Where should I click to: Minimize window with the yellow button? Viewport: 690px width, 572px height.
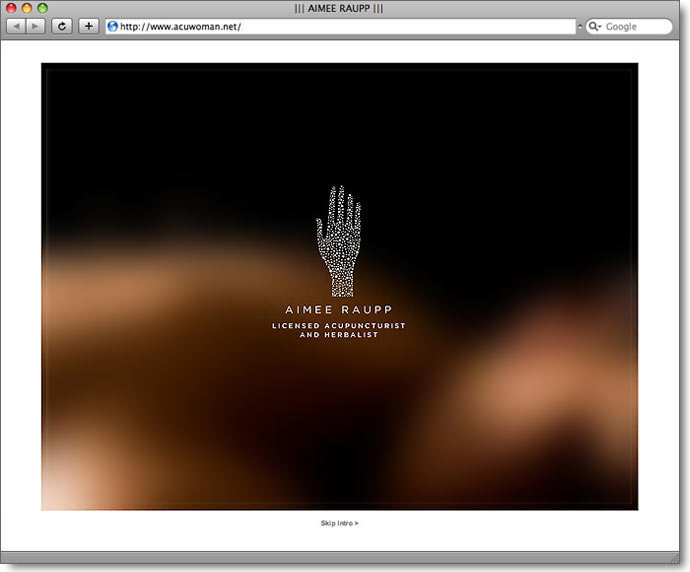tap(27, 8)
